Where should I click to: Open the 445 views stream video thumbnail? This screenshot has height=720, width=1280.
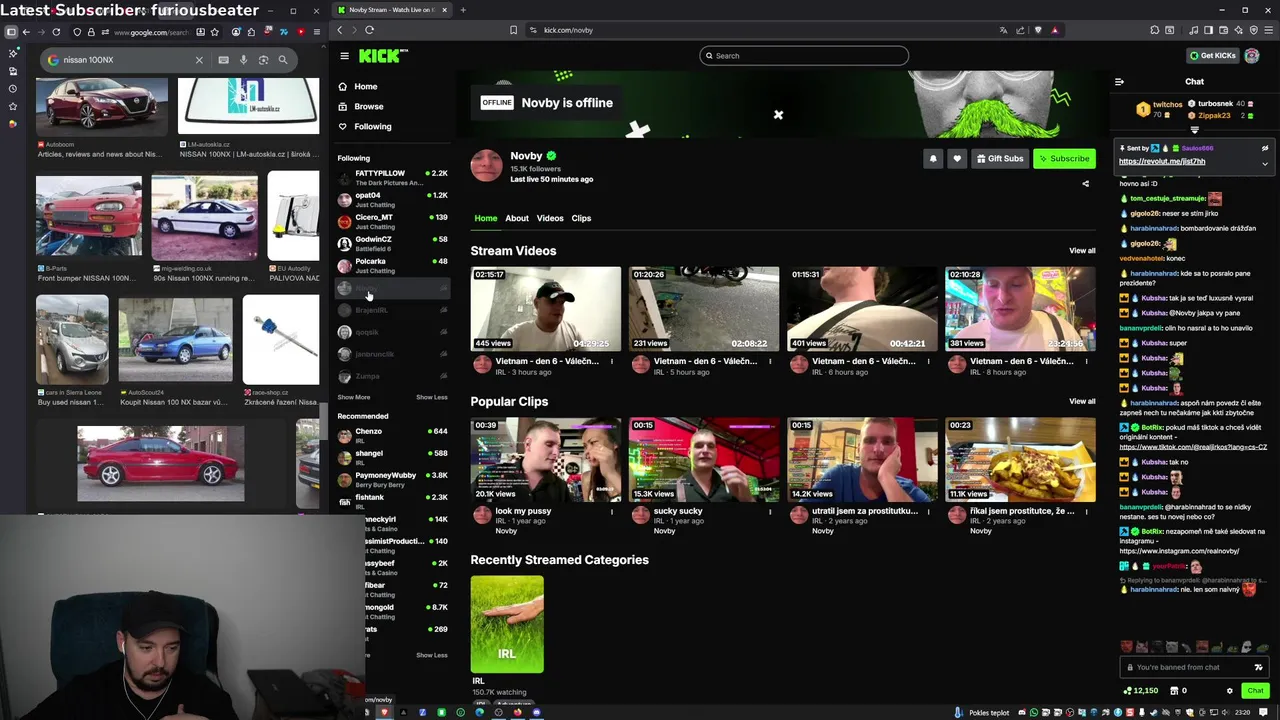point(546,309)
